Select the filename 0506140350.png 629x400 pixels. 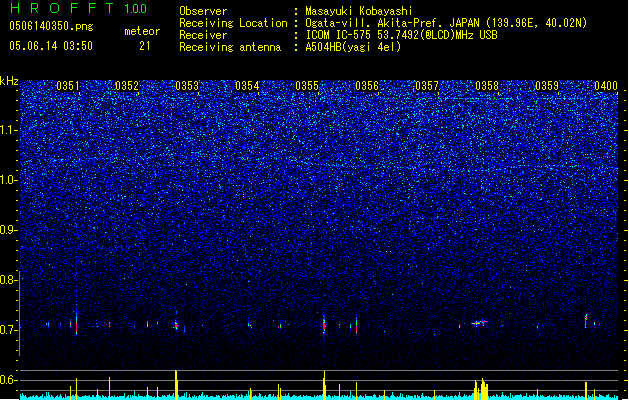(51, 26)
